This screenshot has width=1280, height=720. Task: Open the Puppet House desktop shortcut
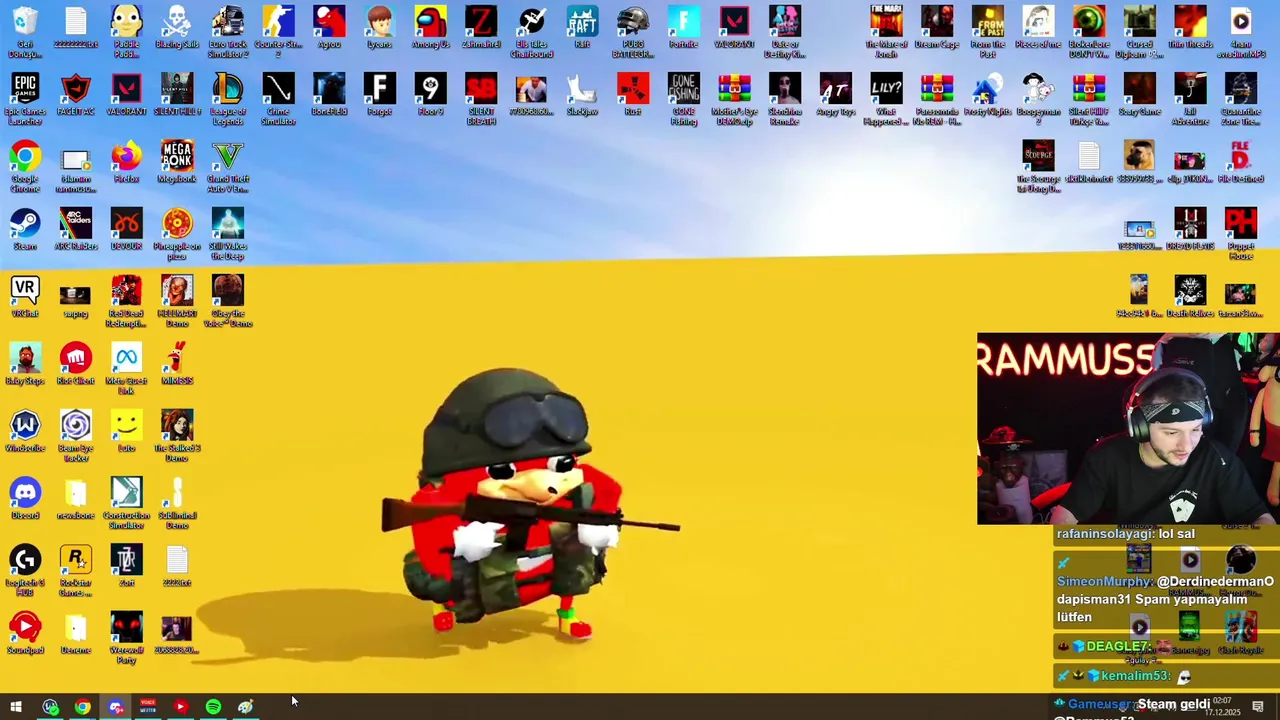pyautogui.click(x=1240, y=233)
